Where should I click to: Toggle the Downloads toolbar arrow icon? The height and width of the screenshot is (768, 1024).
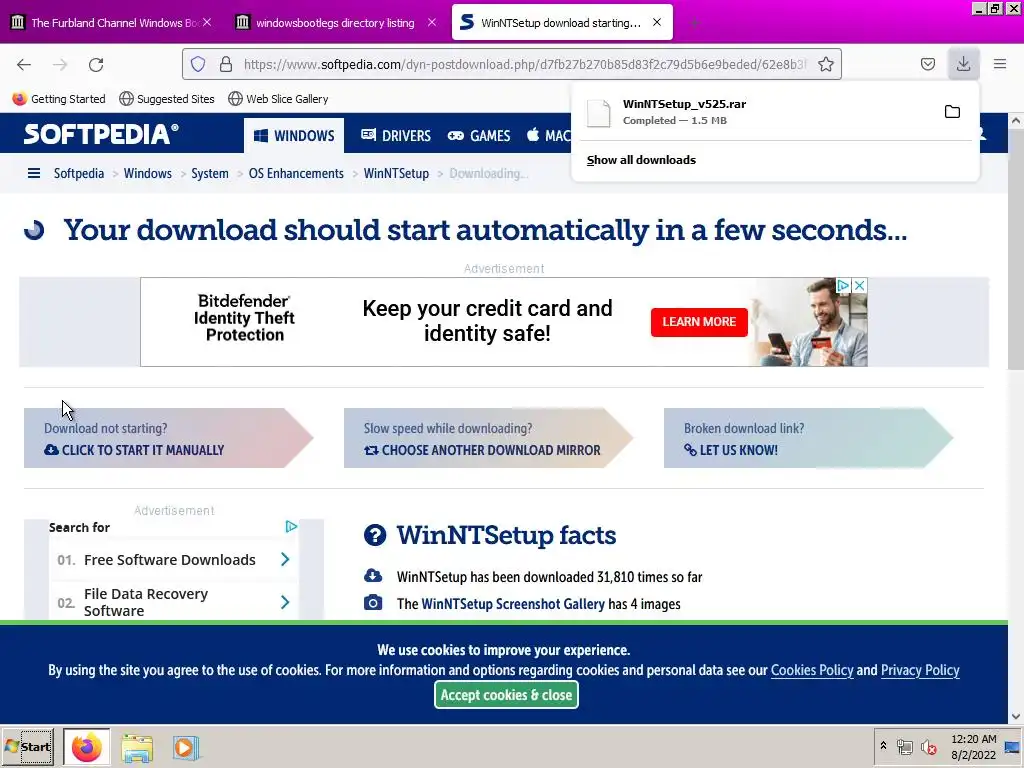[963, 64]
